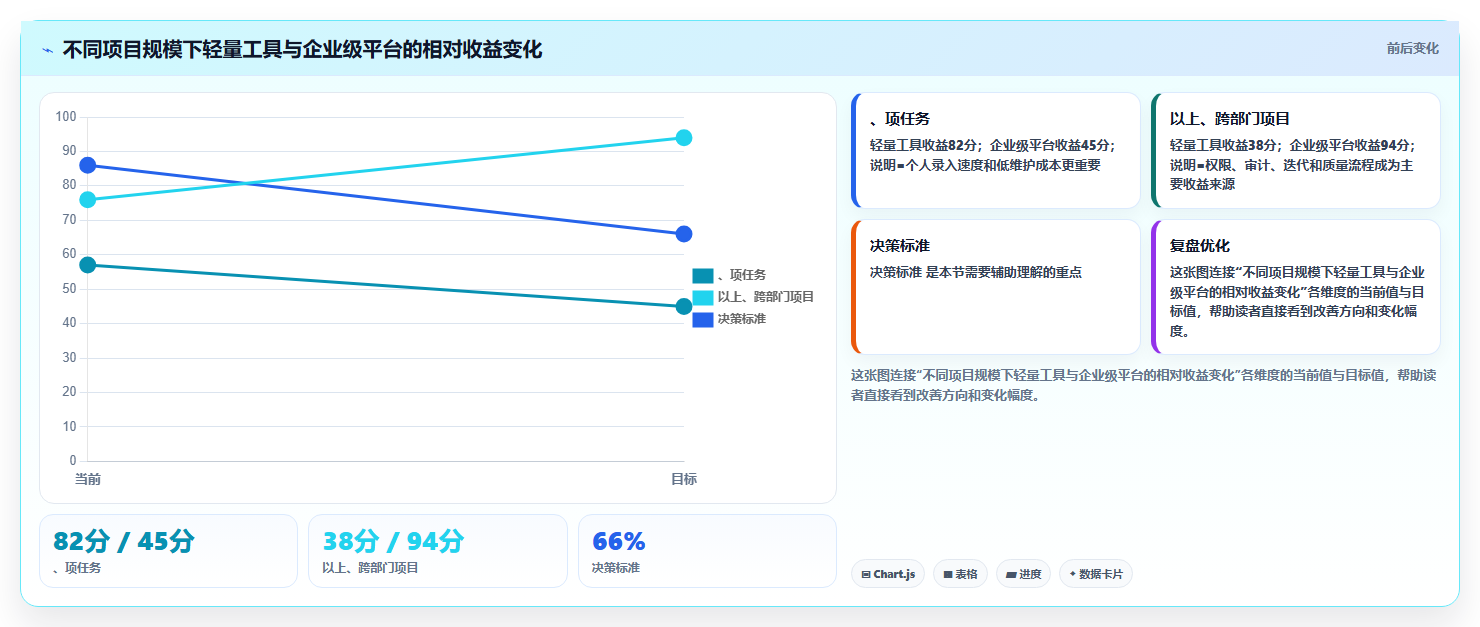Screen dimensions: 1480x627
Task: Click the 决策标准 legend label in chart
Action: click(x=742, y=319)
